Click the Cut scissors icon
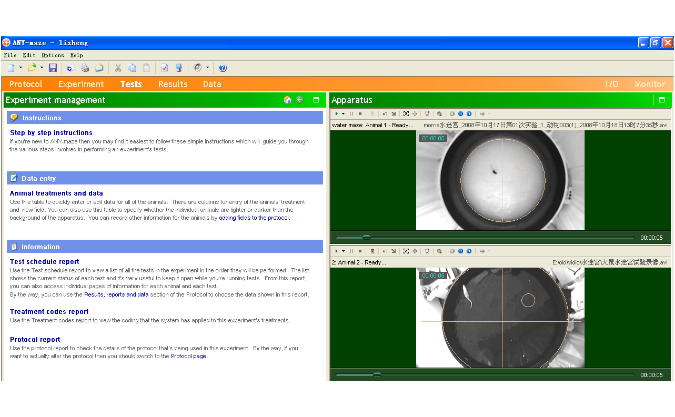The height and width of the screenshot is (417, 675). pyautogui.click(x=118, y=68)
